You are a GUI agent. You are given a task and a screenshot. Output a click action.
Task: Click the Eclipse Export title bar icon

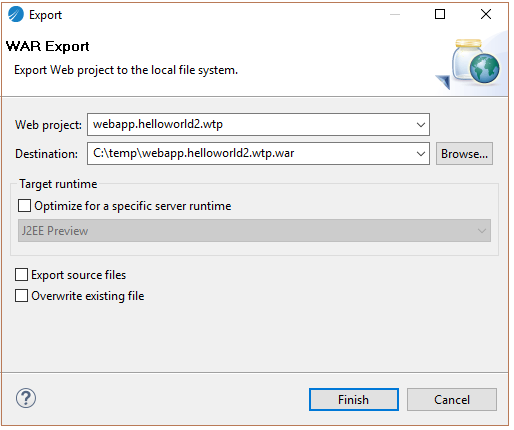(16, 15)
